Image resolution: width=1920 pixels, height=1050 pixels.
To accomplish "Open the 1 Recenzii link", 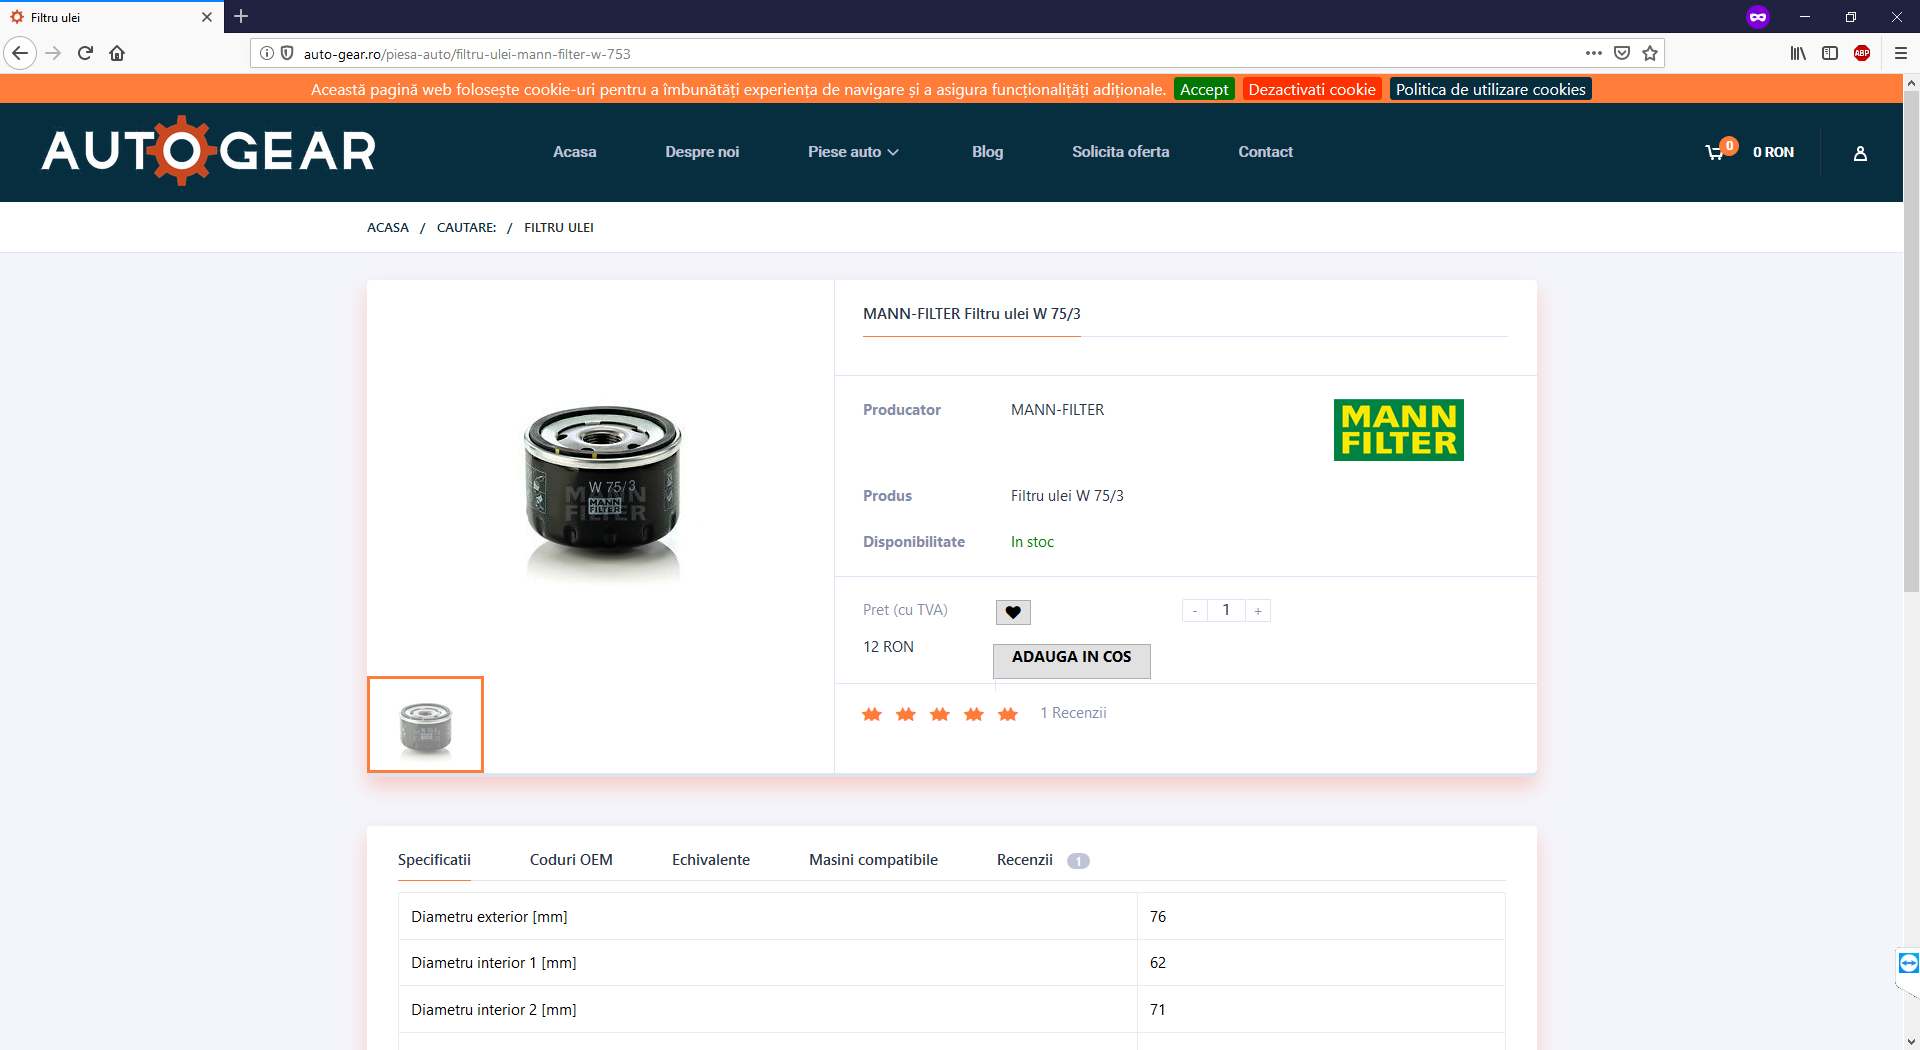I will point(1073,713).
